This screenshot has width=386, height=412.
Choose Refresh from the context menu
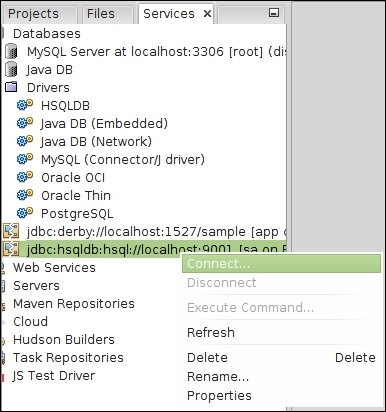281,332
